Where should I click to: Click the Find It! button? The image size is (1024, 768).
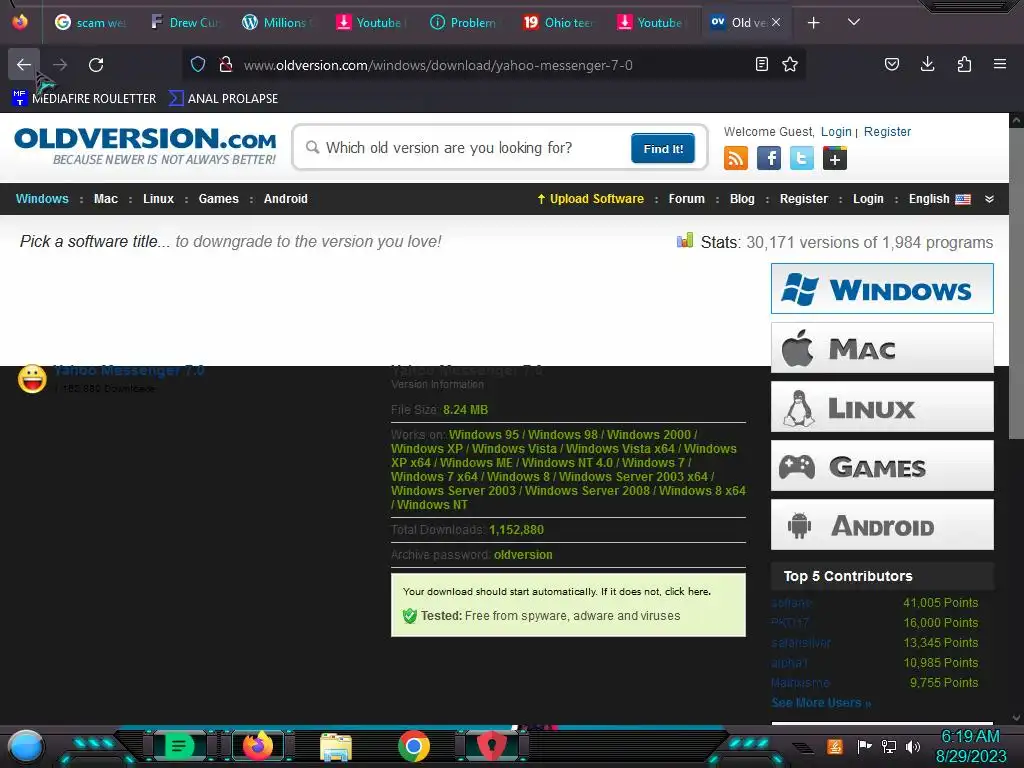pos(663,148)
